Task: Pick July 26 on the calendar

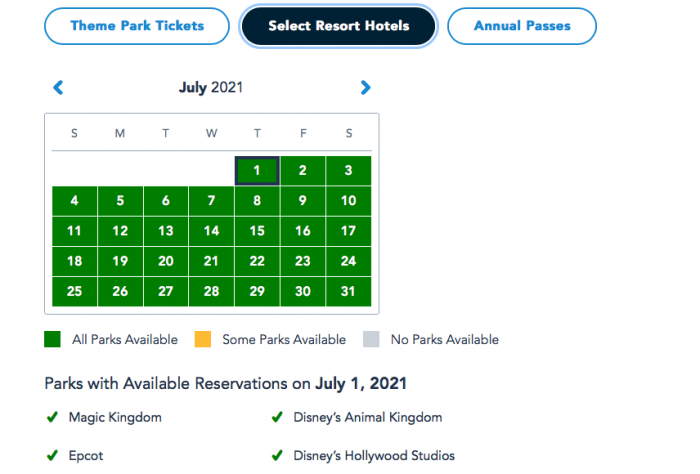Action: [x=120, y=291]
